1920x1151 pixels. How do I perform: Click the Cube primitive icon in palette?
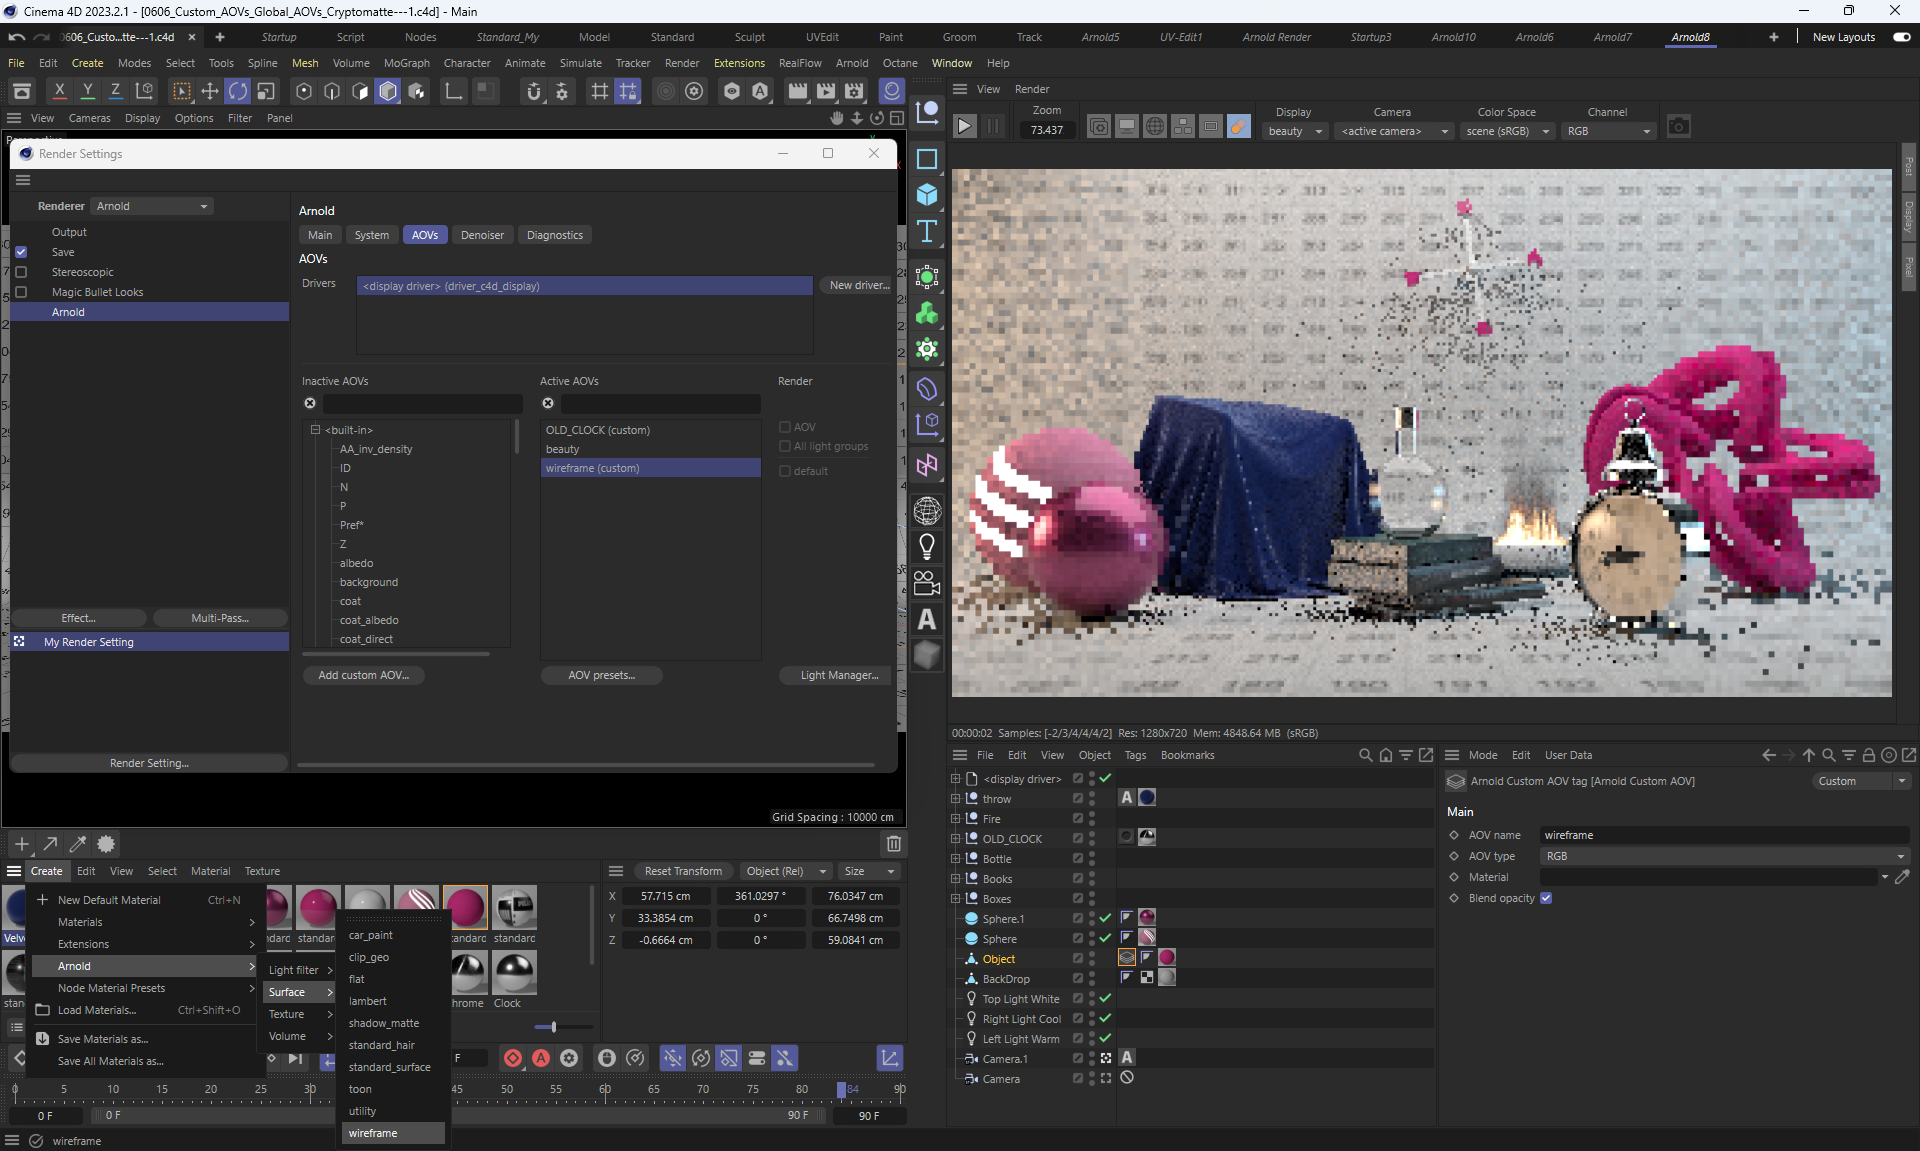pos(927,195)
